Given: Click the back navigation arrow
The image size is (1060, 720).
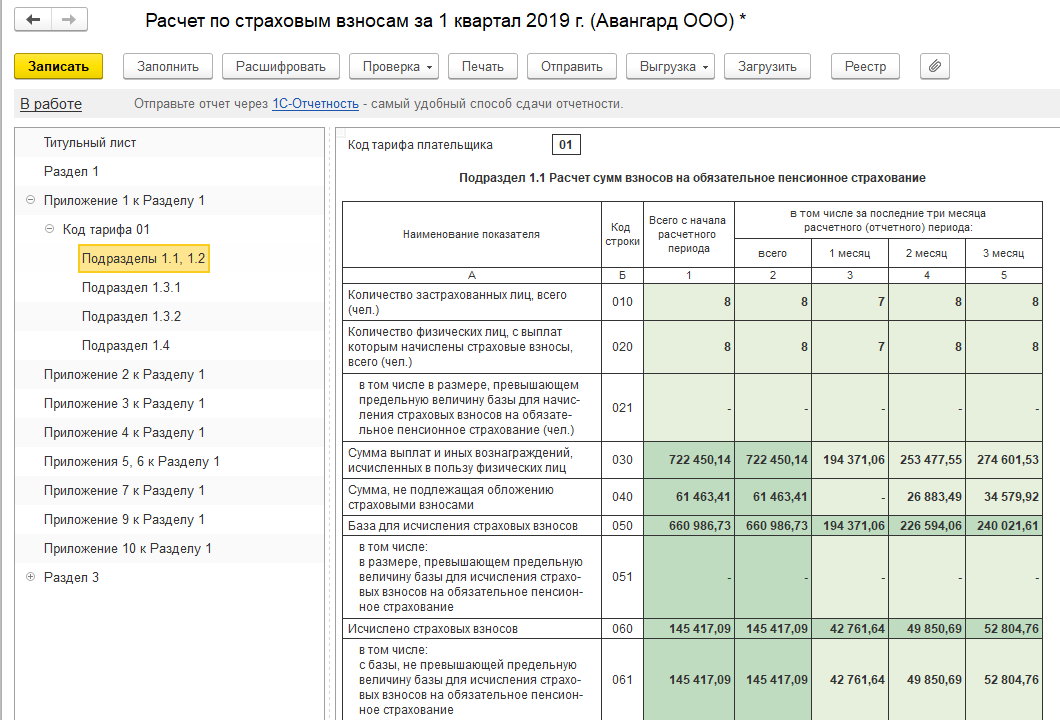Looking at the screenshot, I should tap(34, 20).
